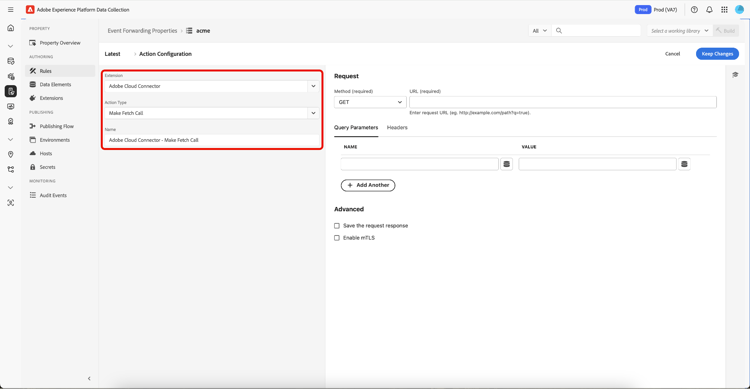750x389 pixels.
Task: Click the Latest breadcrumb link
Action: 112,54
